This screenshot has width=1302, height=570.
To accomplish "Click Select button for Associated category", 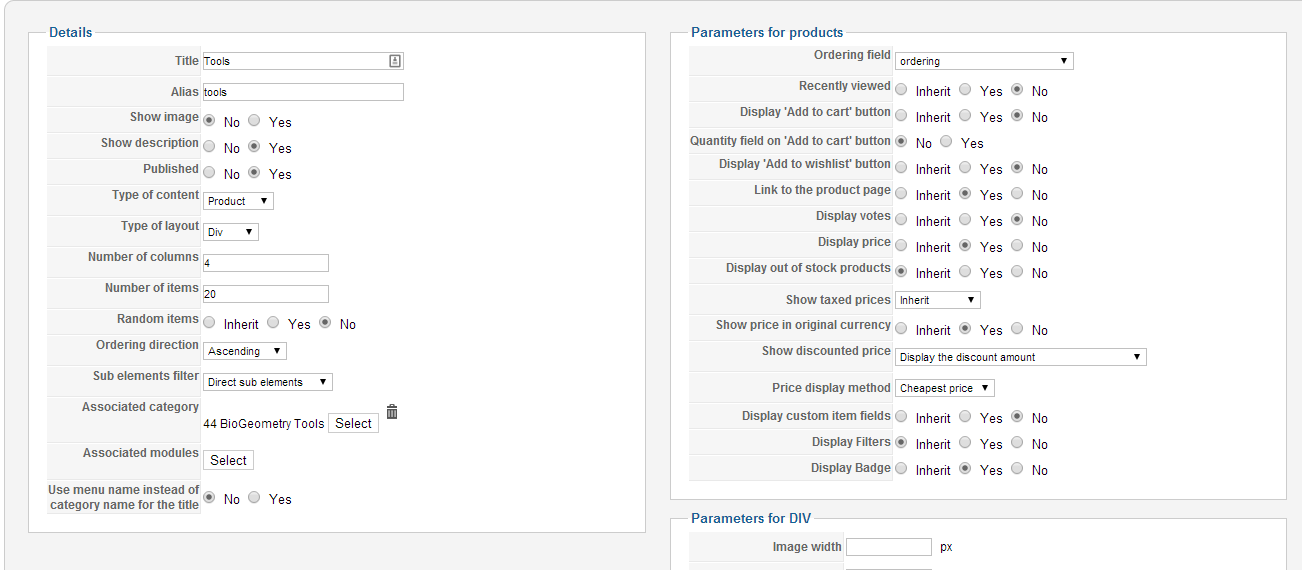I will pos(353,423).
